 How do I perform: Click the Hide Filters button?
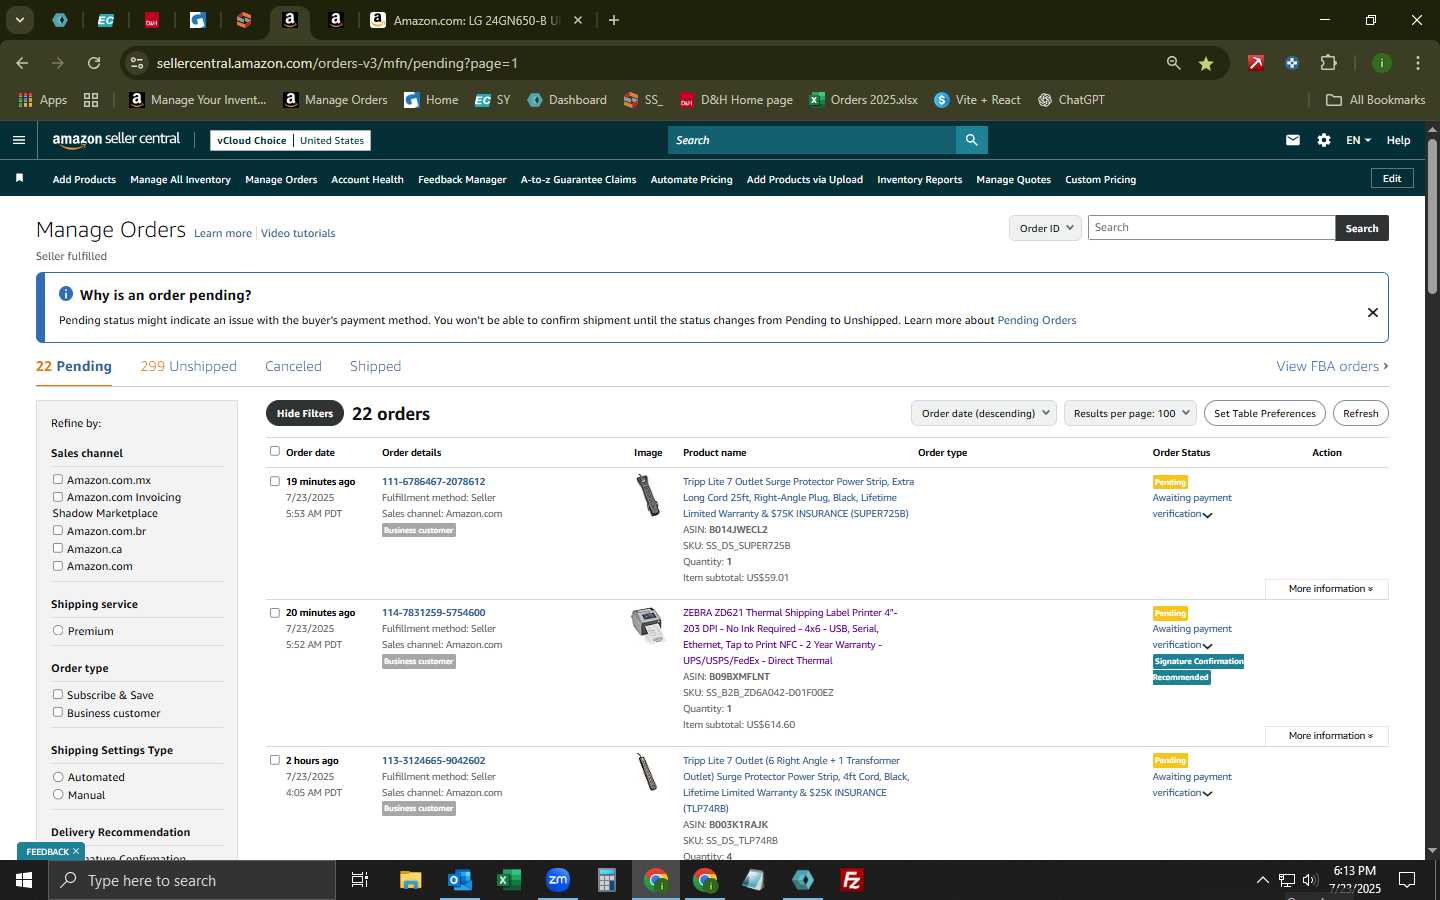(x=305, y=413)
